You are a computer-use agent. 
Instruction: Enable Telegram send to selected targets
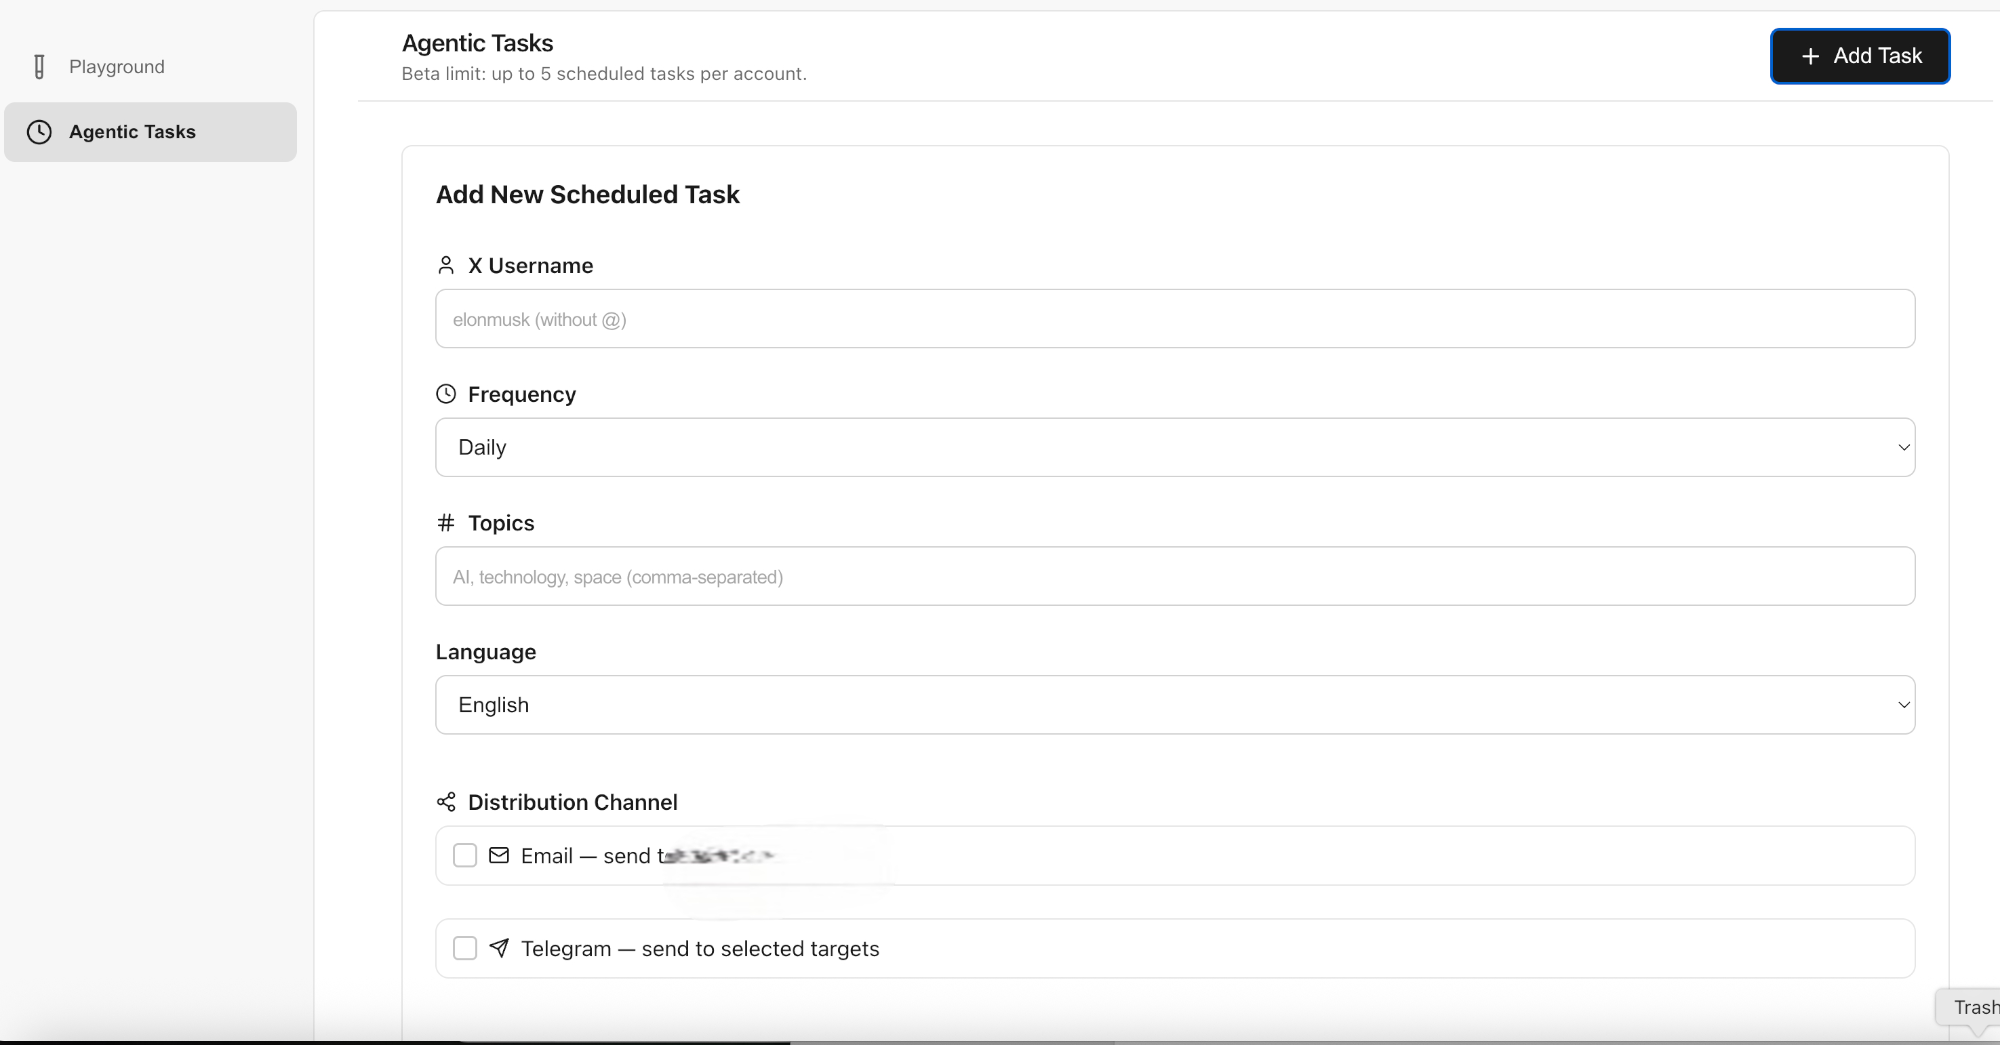464,948
